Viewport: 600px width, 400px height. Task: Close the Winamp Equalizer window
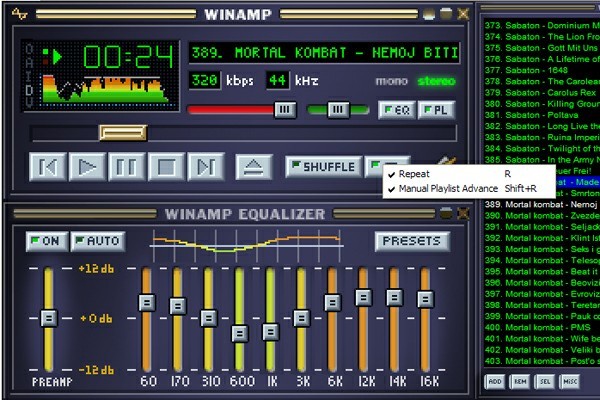click(463, 214)
